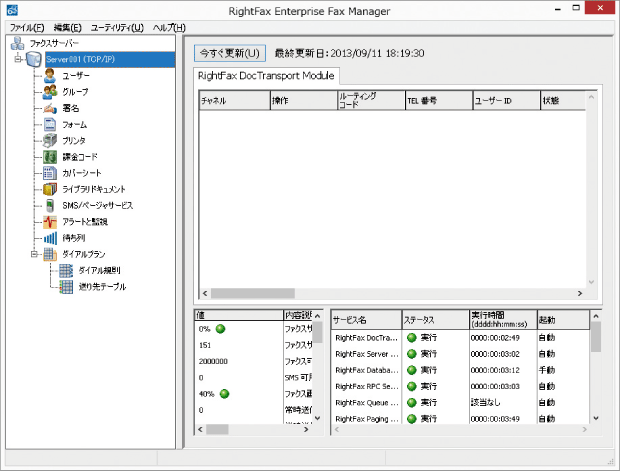Select the フォーム form icon

(x=50, y=125)
